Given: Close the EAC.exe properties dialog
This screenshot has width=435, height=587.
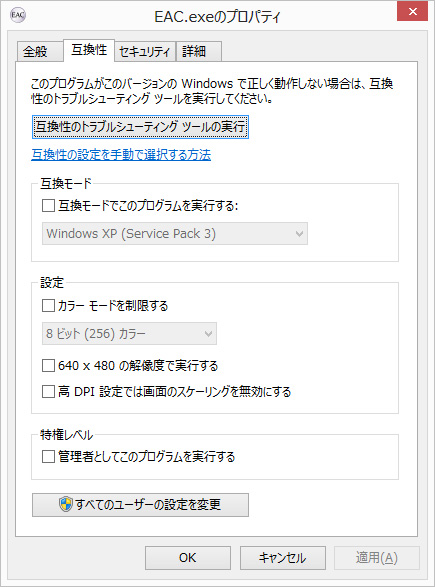Looking at the screenshot, I should click(x=413, y=12).
